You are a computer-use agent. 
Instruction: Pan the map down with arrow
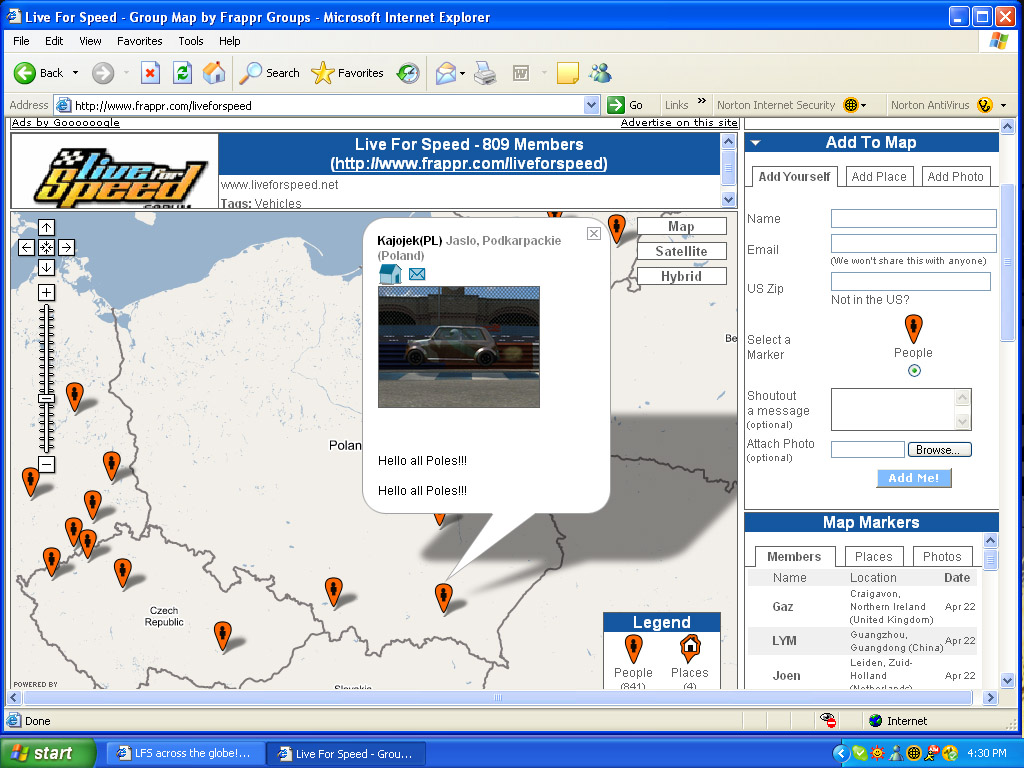click(46, 267)
